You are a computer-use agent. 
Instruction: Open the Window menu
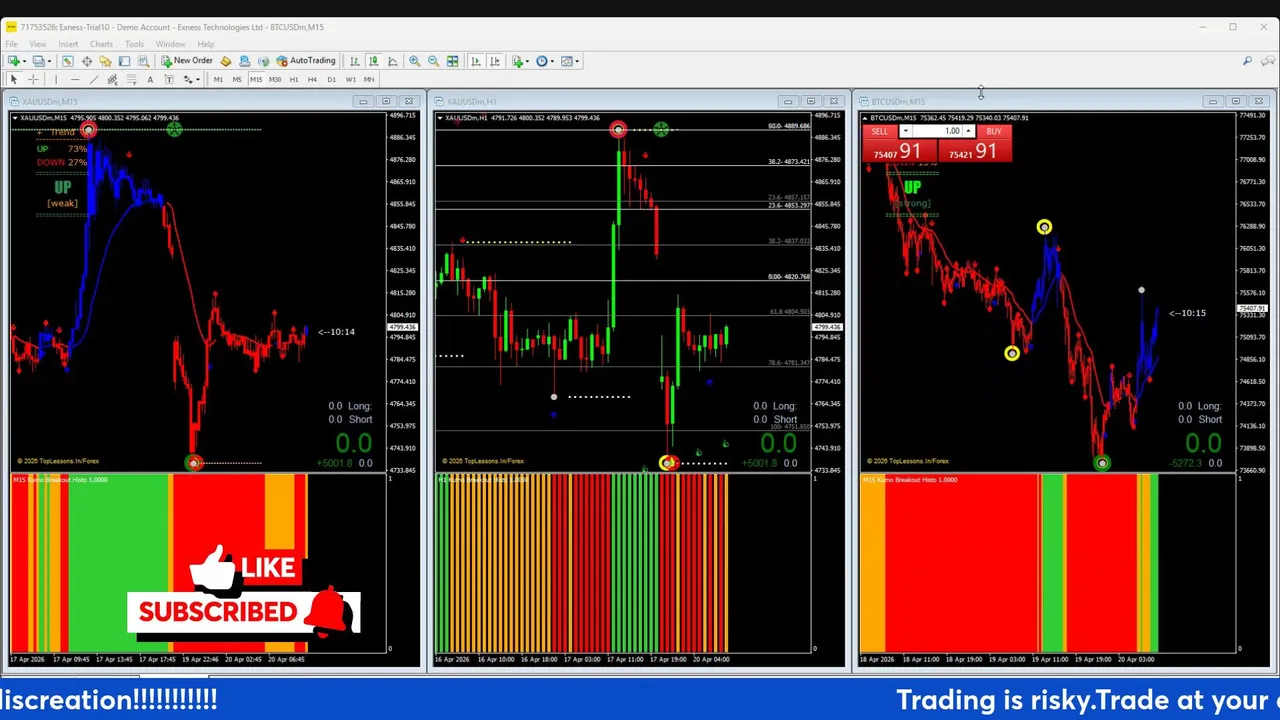170,44
